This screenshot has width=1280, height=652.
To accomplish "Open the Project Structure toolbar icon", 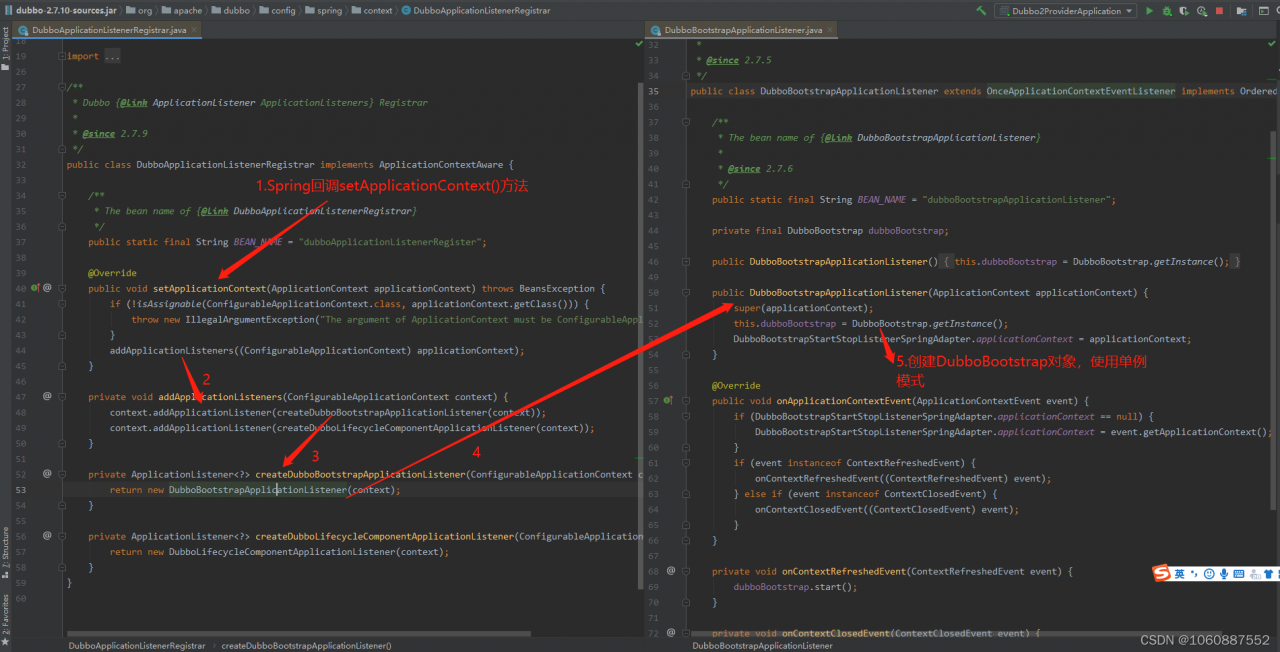I will tap(1241, 11).
